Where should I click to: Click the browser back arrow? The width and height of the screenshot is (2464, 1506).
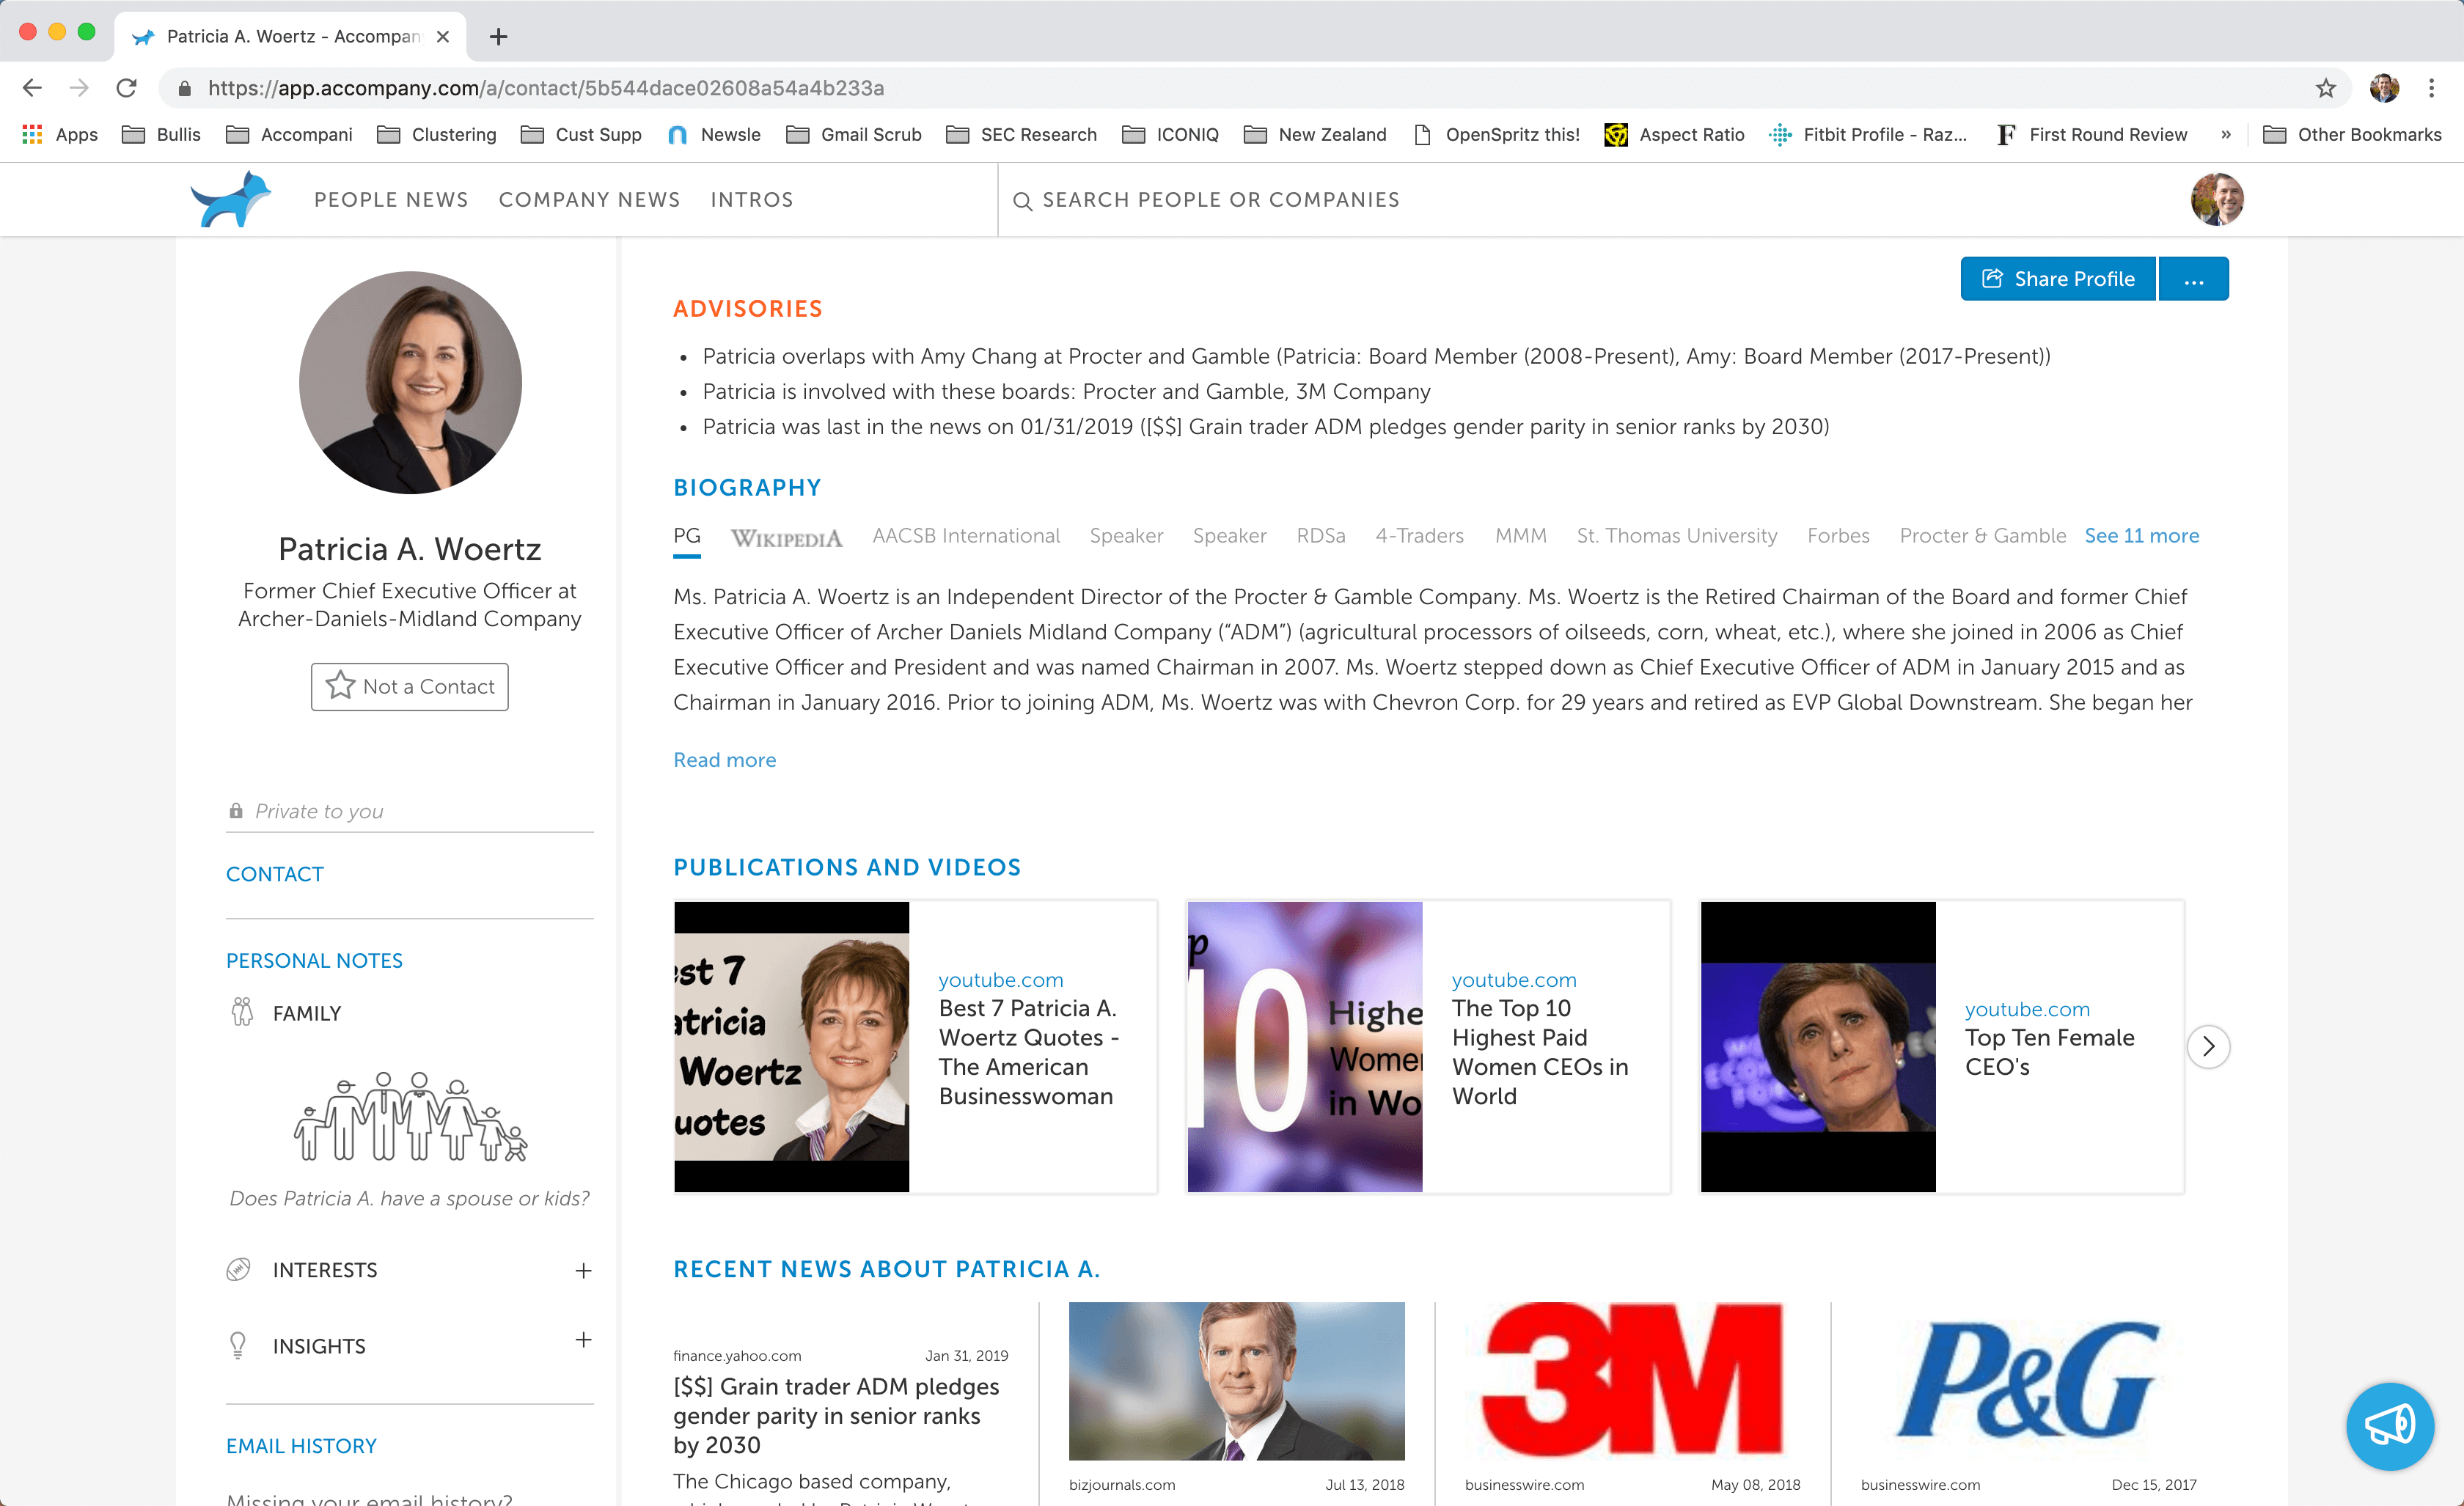tap(32, 88)
